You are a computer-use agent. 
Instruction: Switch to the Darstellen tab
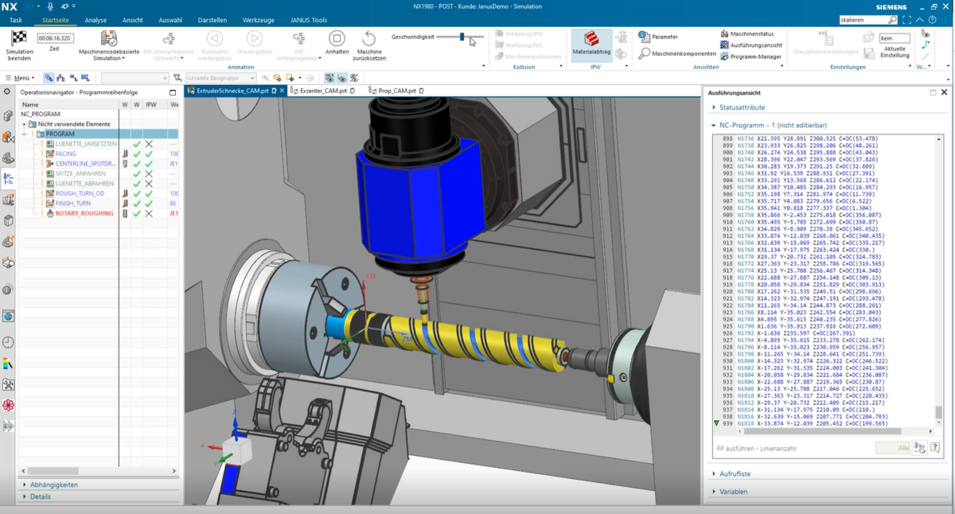click(212, 20)
